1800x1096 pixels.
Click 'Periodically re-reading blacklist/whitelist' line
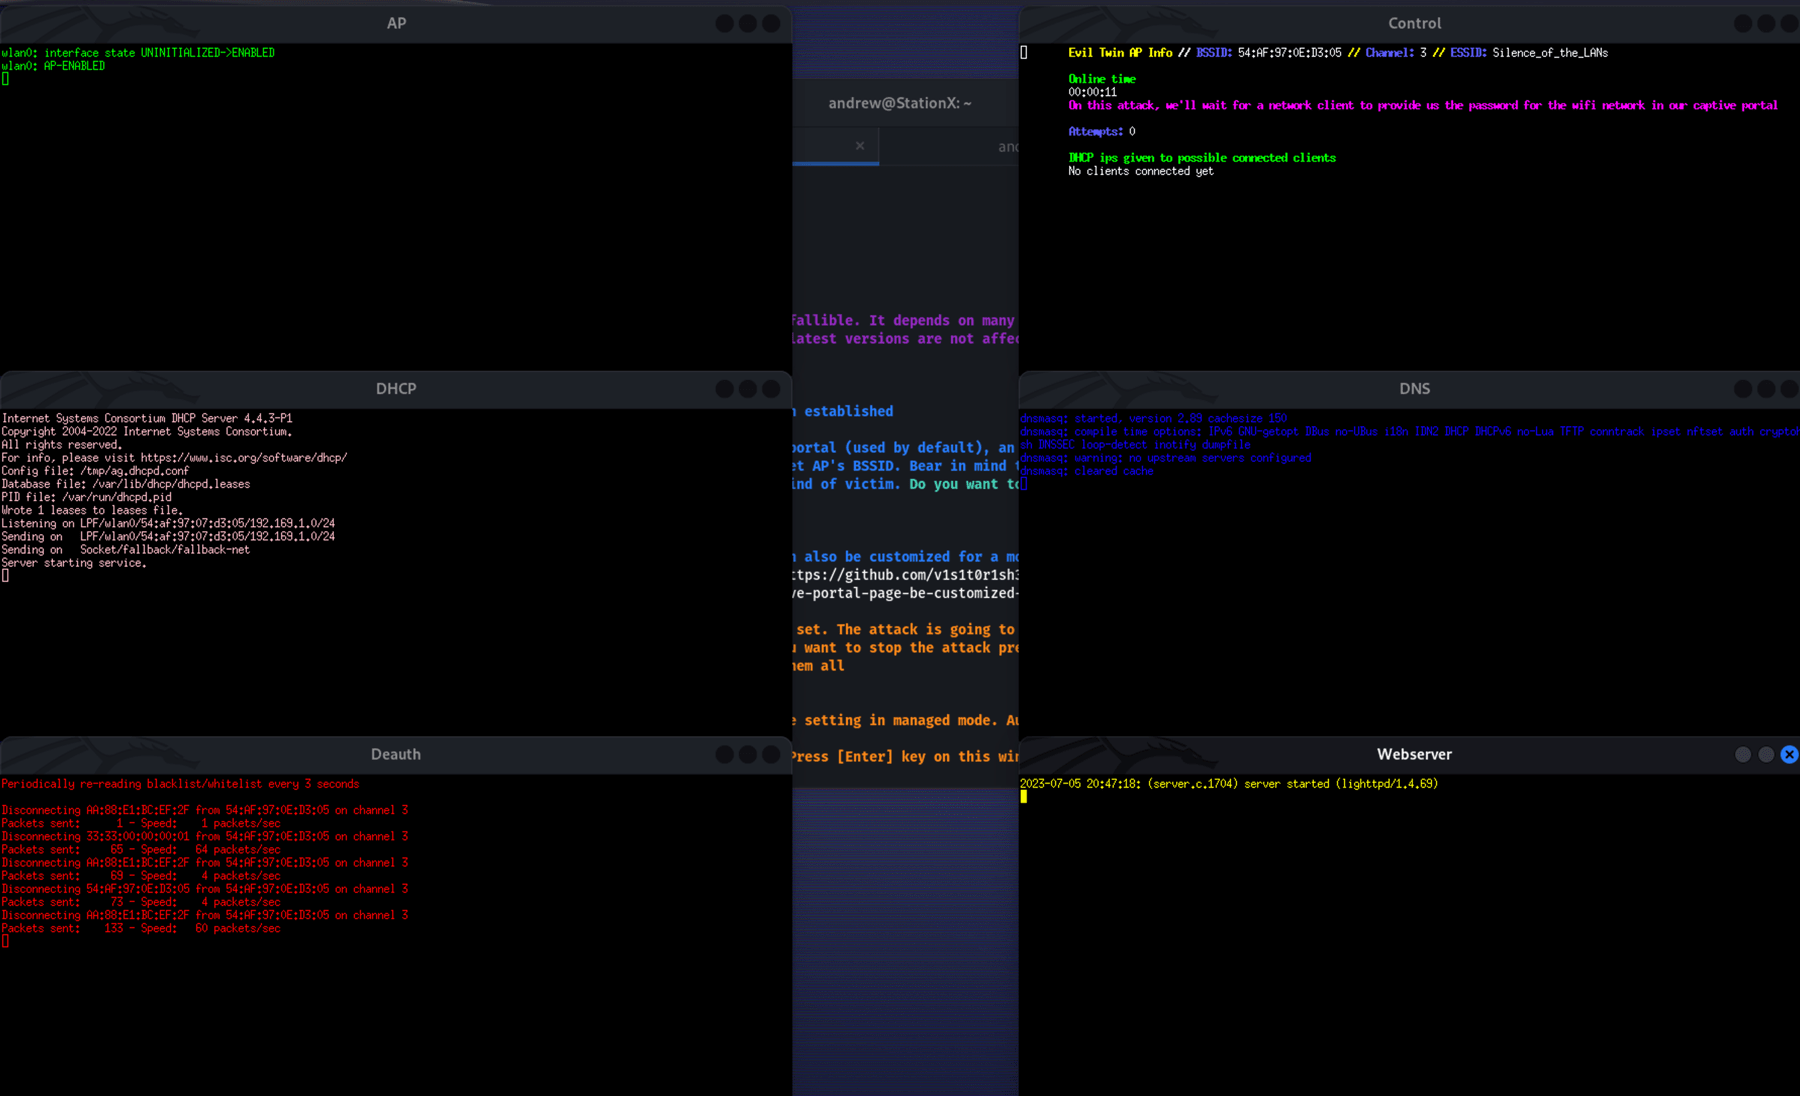180,784
